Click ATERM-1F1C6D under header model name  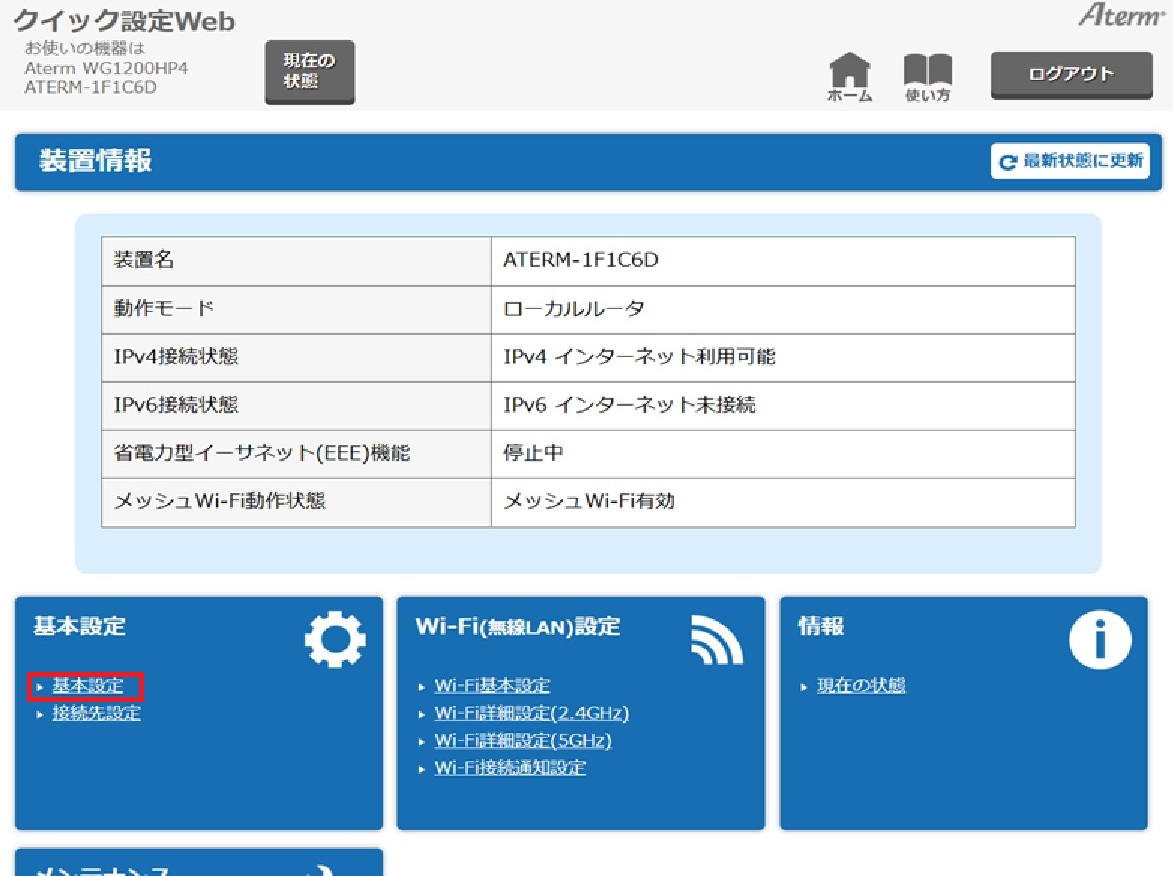(91, 88)
